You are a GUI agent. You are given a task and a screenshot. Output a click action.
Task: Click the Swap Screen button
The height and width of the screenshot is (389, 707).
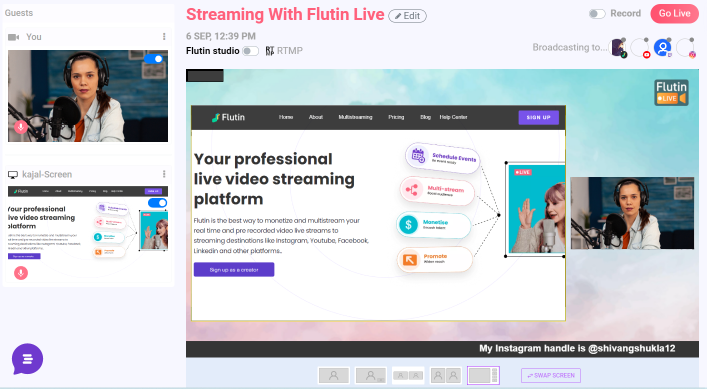[x=551, y=375]
